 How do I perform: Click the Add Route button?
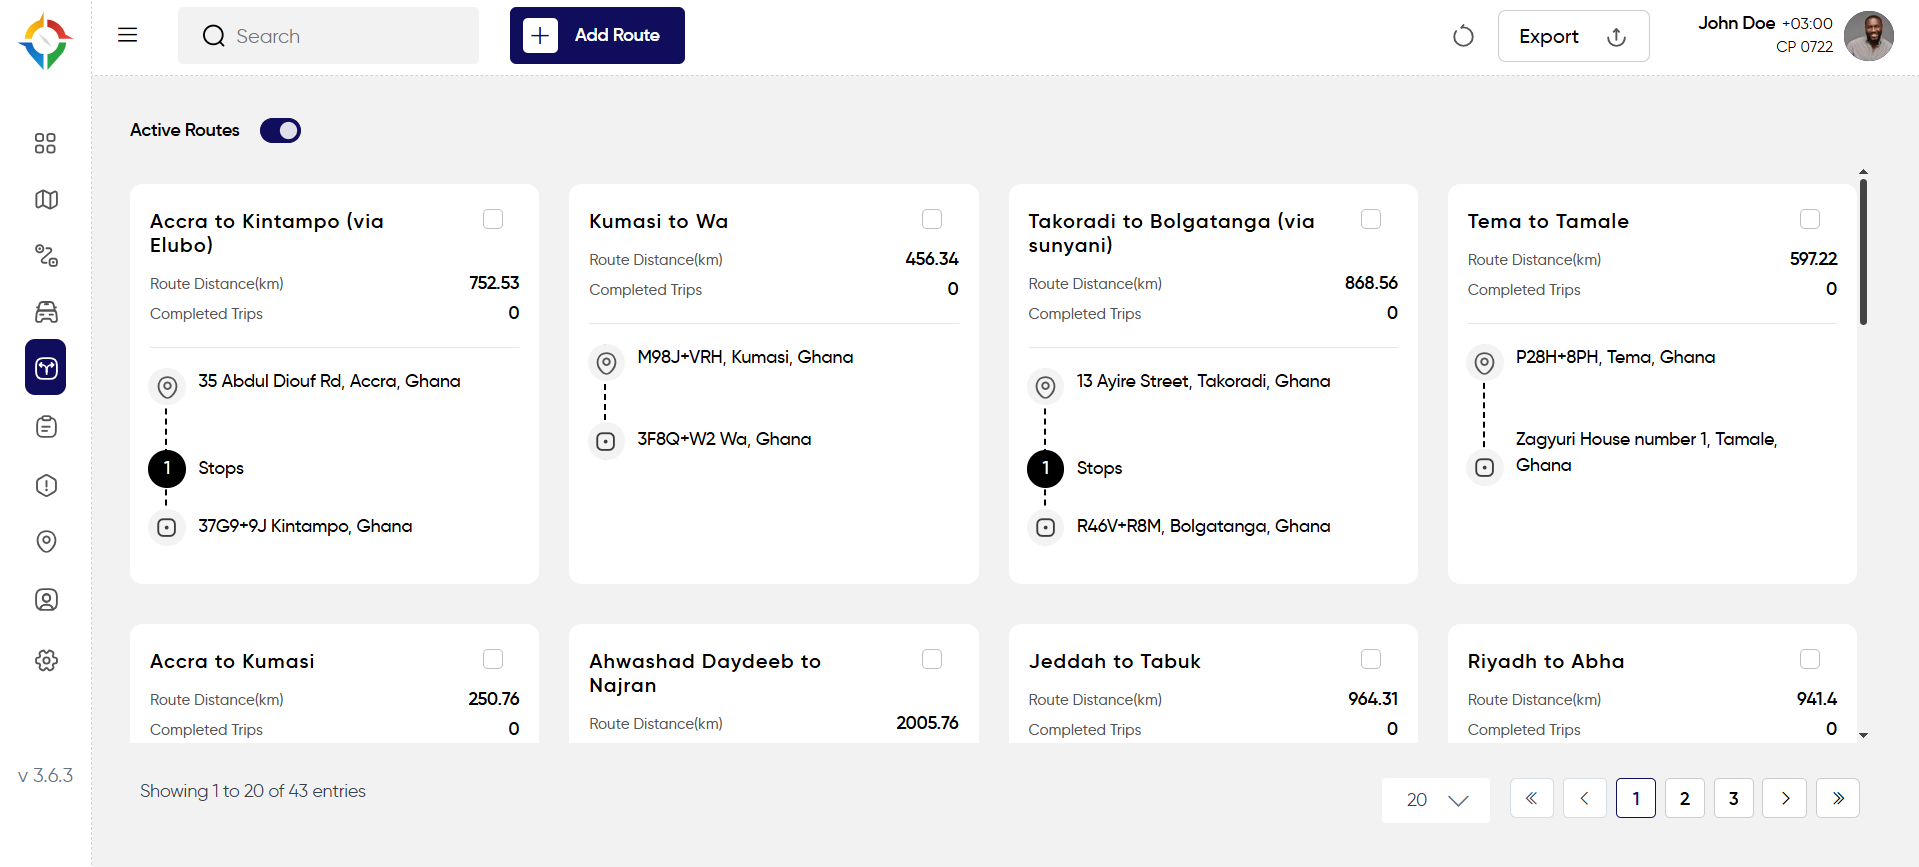point(597,36)
